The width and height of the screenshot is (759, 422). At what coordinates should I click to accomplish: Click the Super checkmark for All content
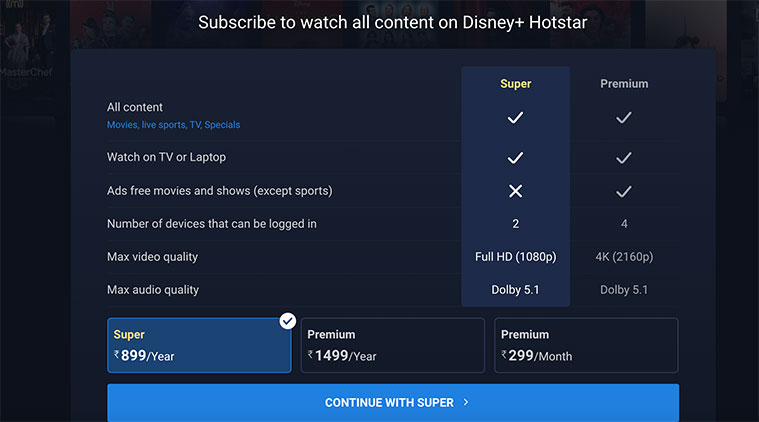[x=515, y=118]
